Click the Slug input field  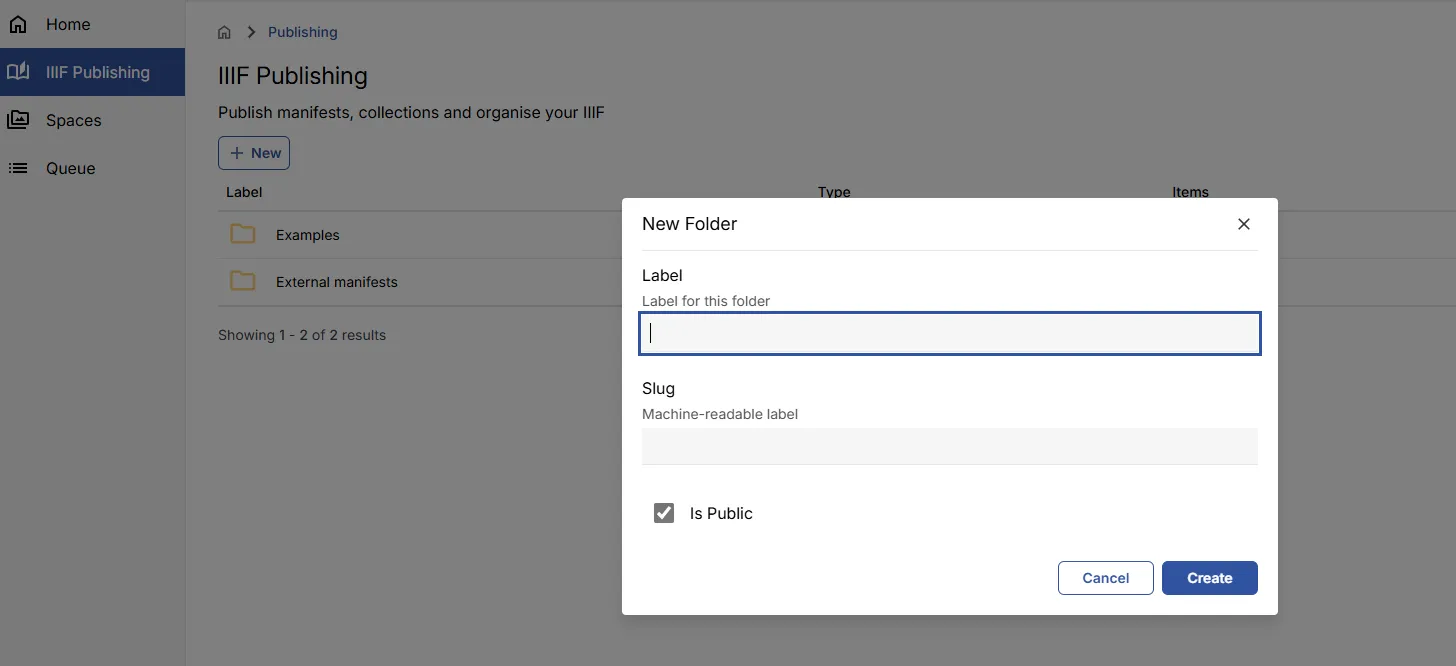point(949,446)
